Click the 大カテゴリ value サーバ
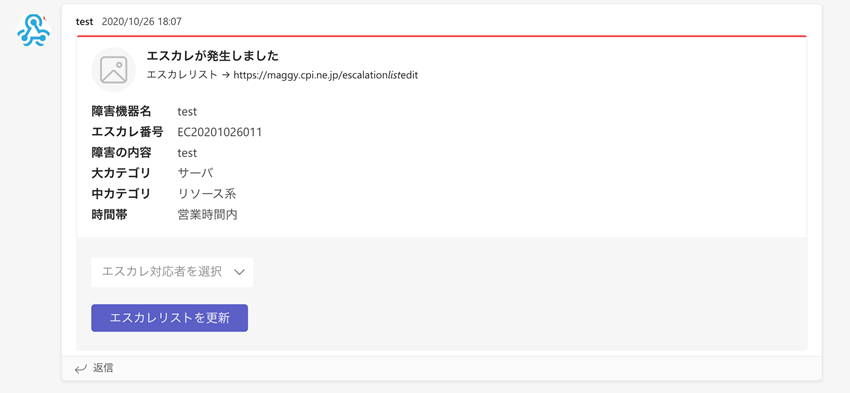The width and height of the screenshot is (850, 393). click(195, 173)
